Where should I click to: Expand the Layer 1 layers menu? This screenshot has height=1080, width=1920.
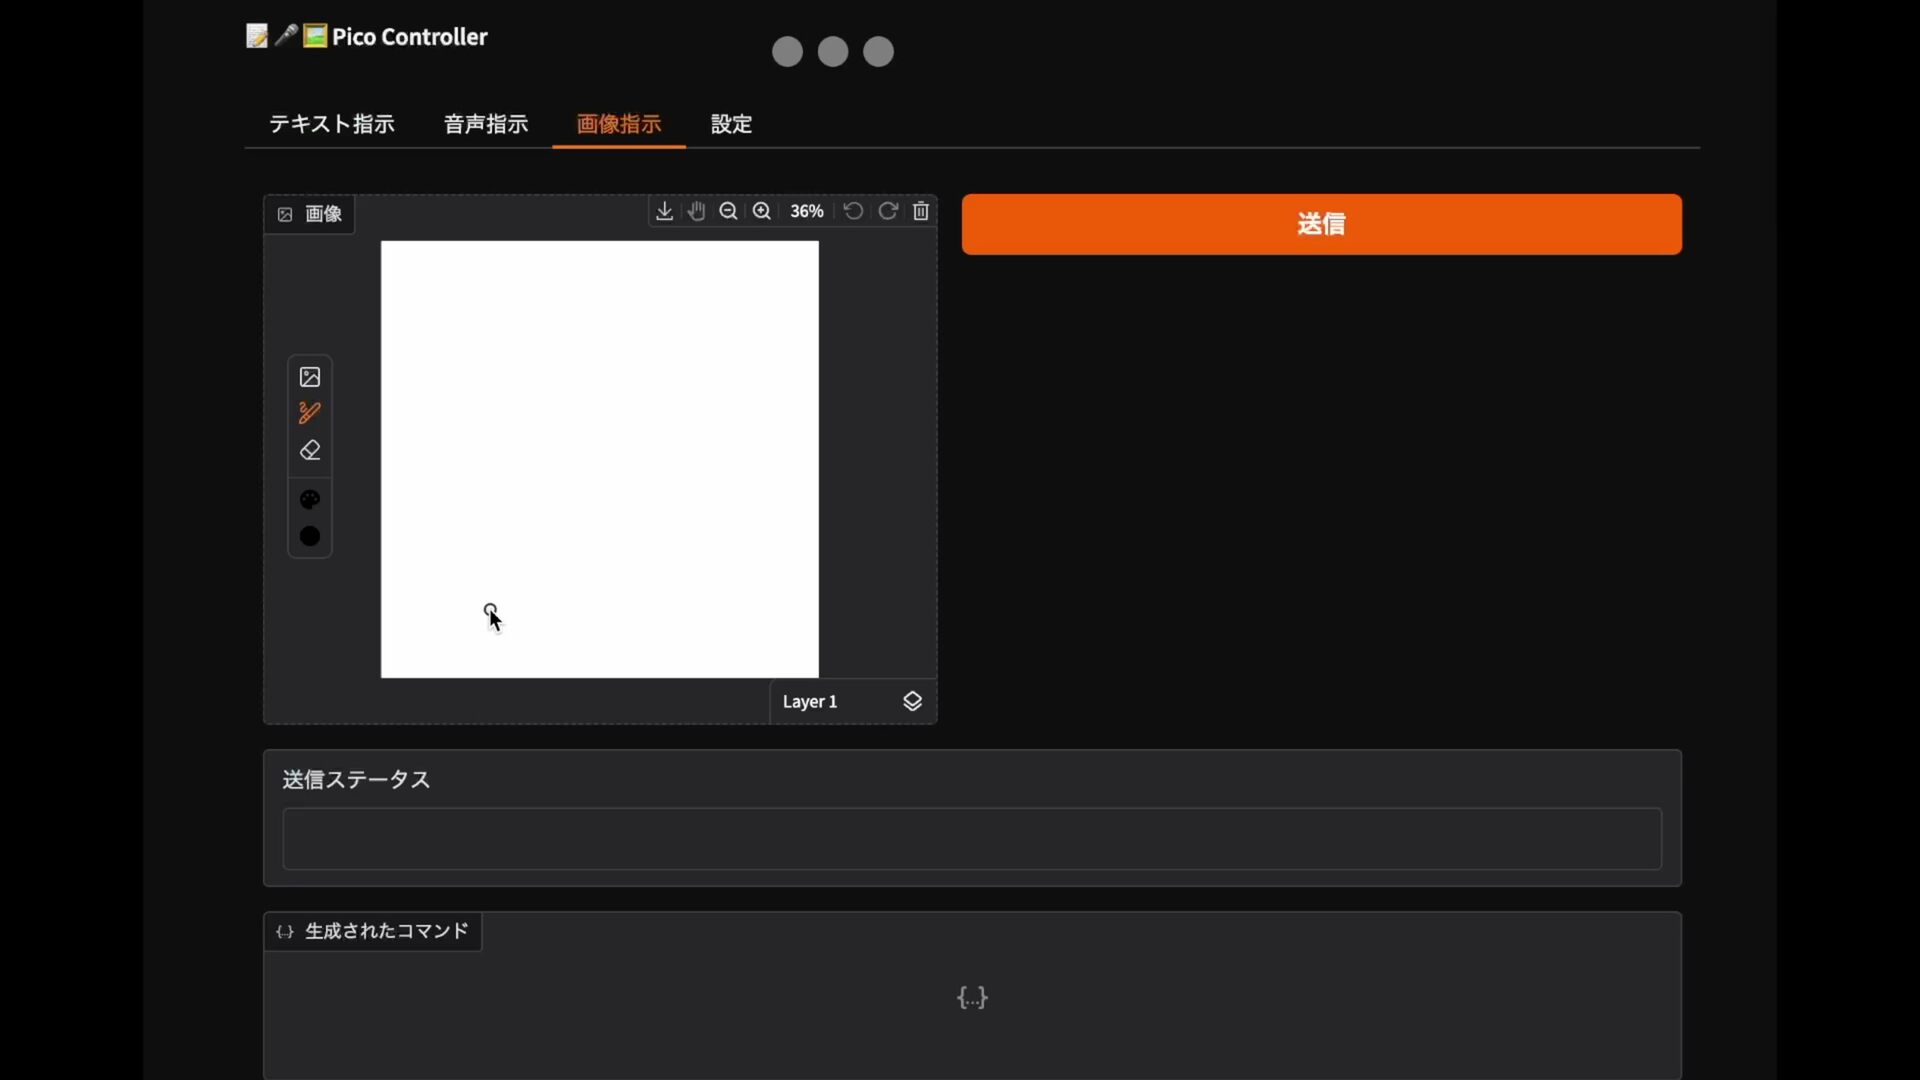pos(912,701)
